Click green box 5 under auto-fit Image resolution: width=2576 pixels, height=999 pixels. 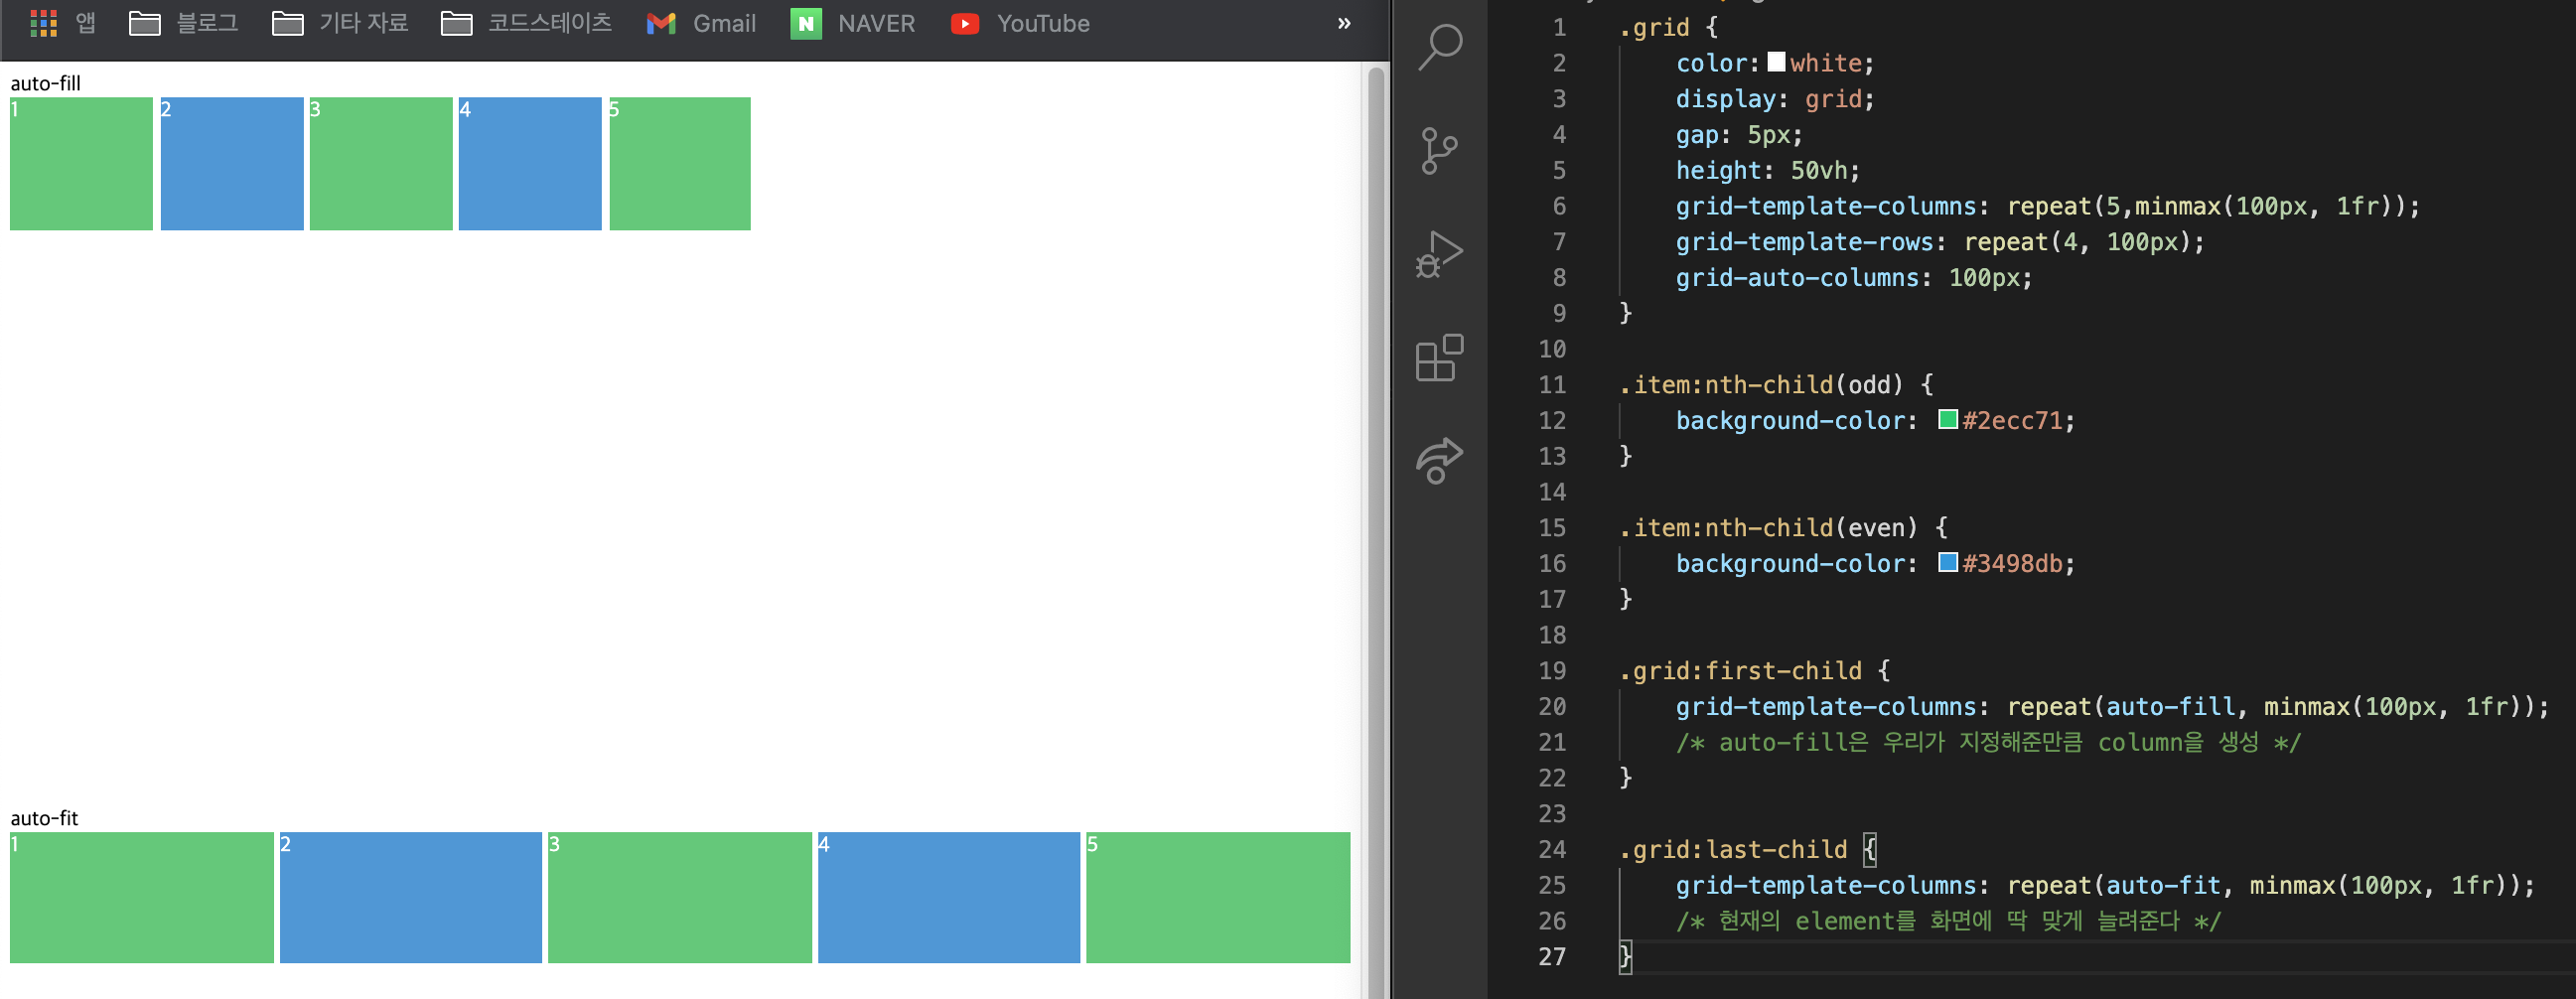[x=1218, y=898]
